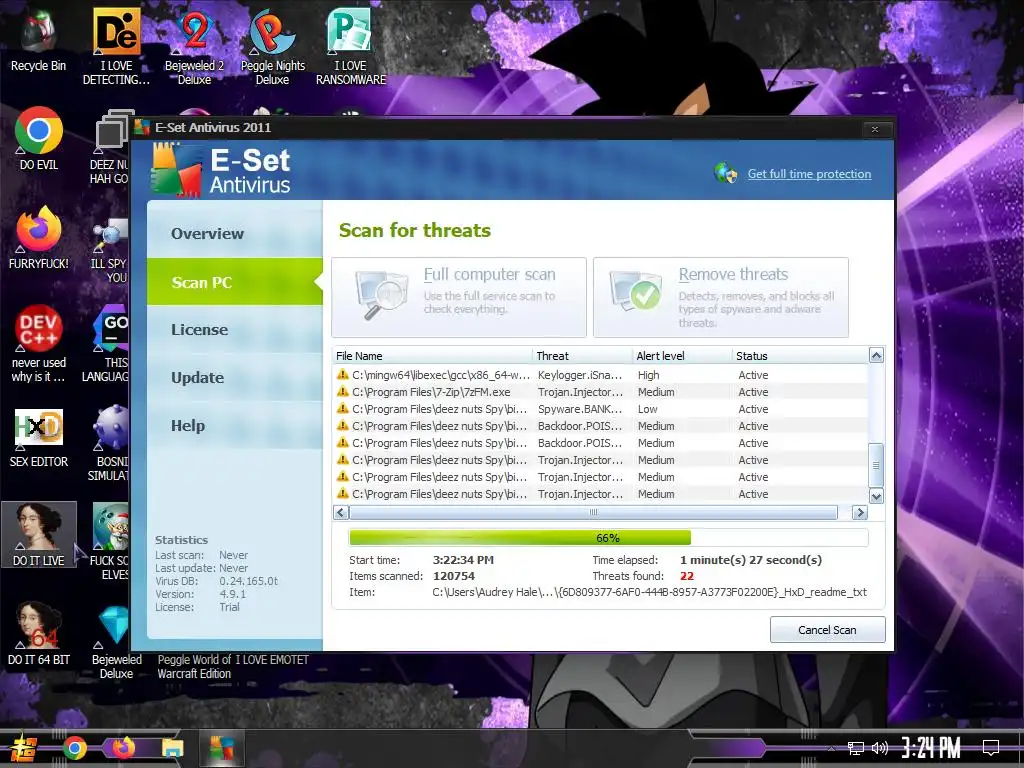Sort by the Alert level column header

[682, 356]
